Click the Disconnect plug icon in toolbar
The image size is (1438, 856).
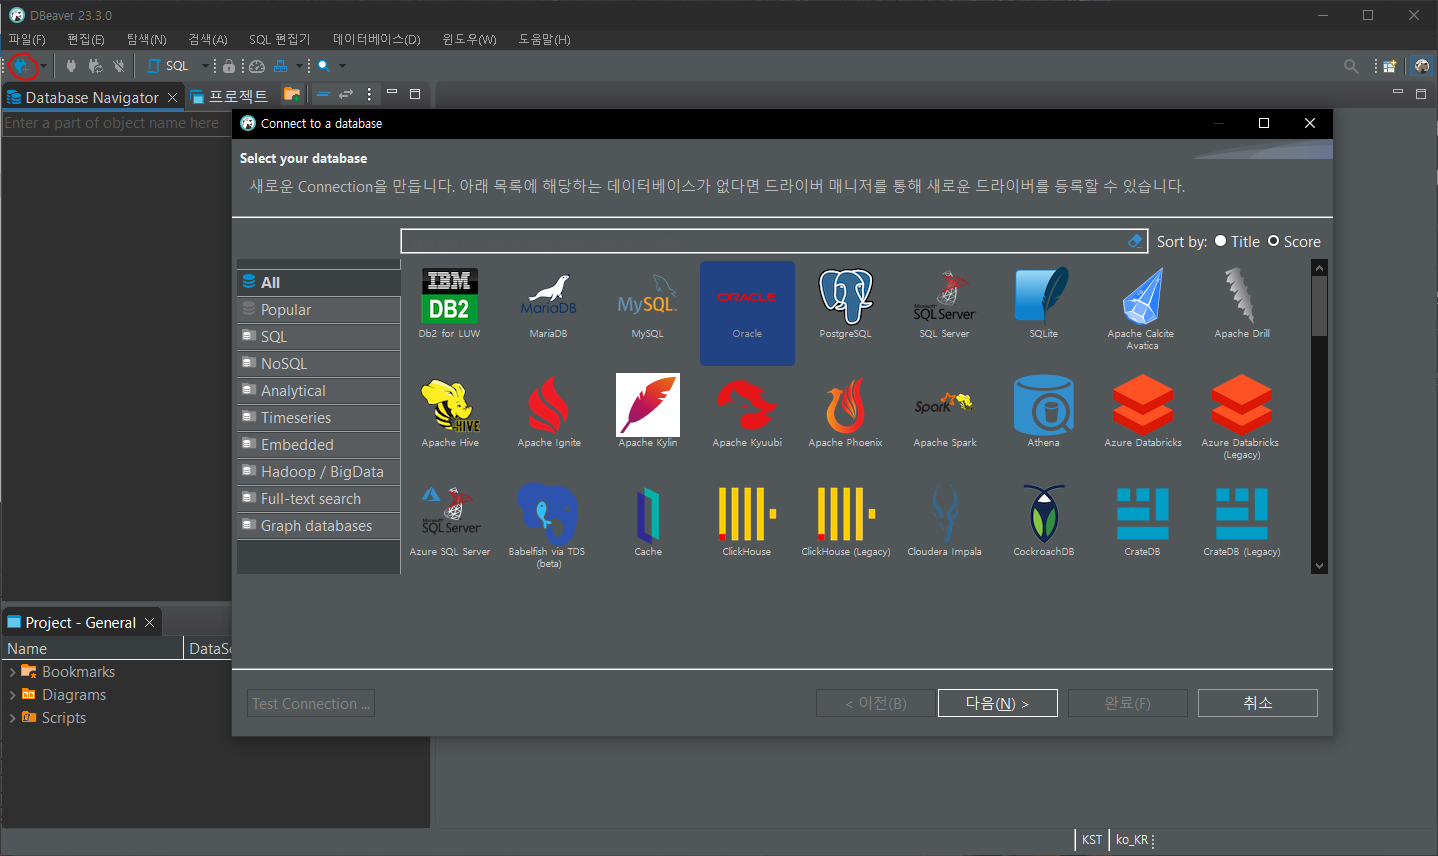(x=119, y=66)
